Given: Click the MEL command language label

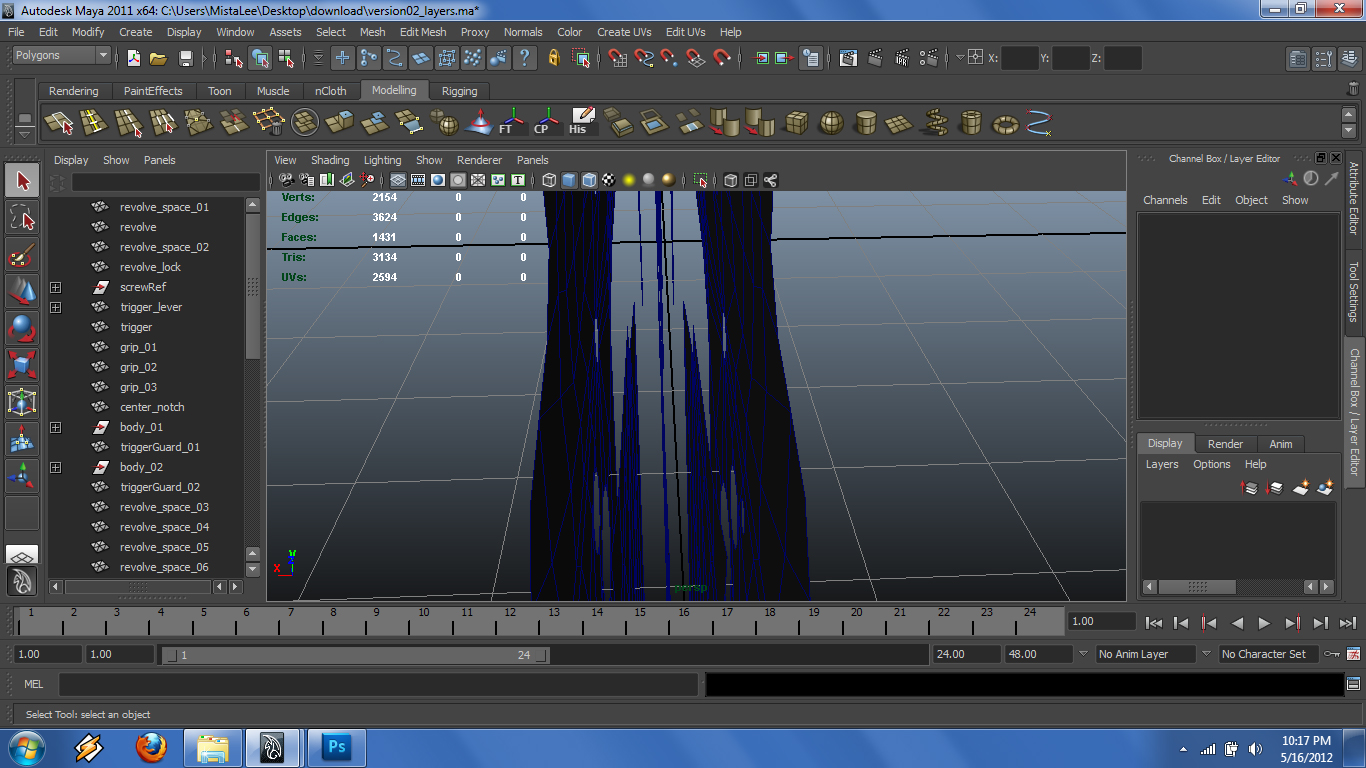Looking at the screenshot, I should tap(33, 685).
